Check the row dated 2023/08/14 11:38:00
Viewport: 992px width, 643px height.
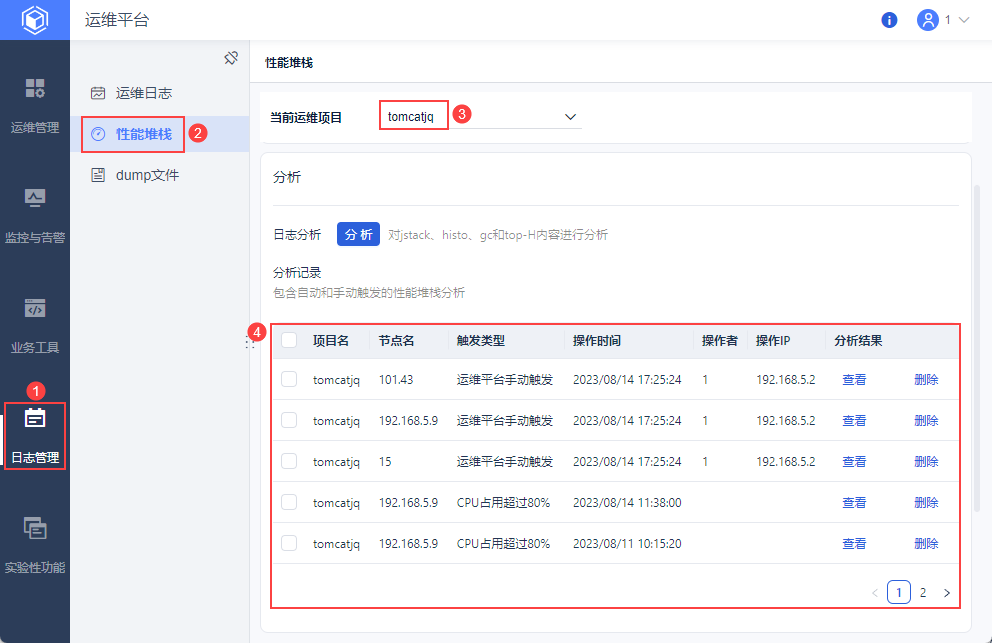point(289,503)
